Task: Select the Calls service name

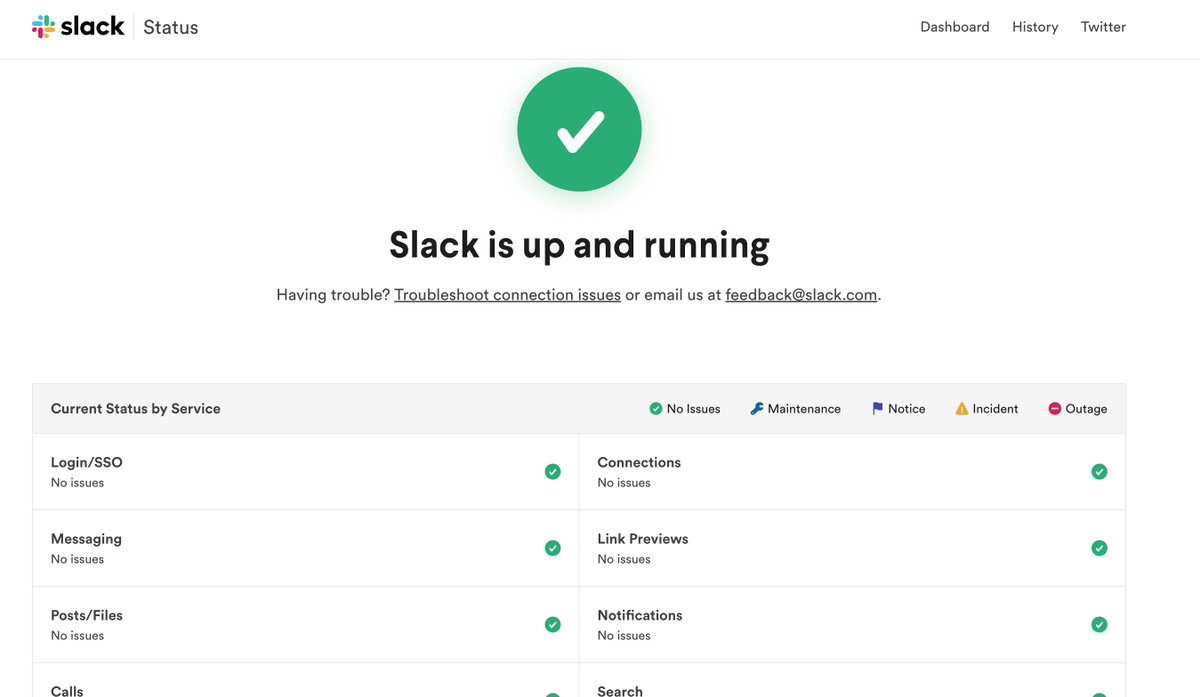Action: tap(67, 691)
